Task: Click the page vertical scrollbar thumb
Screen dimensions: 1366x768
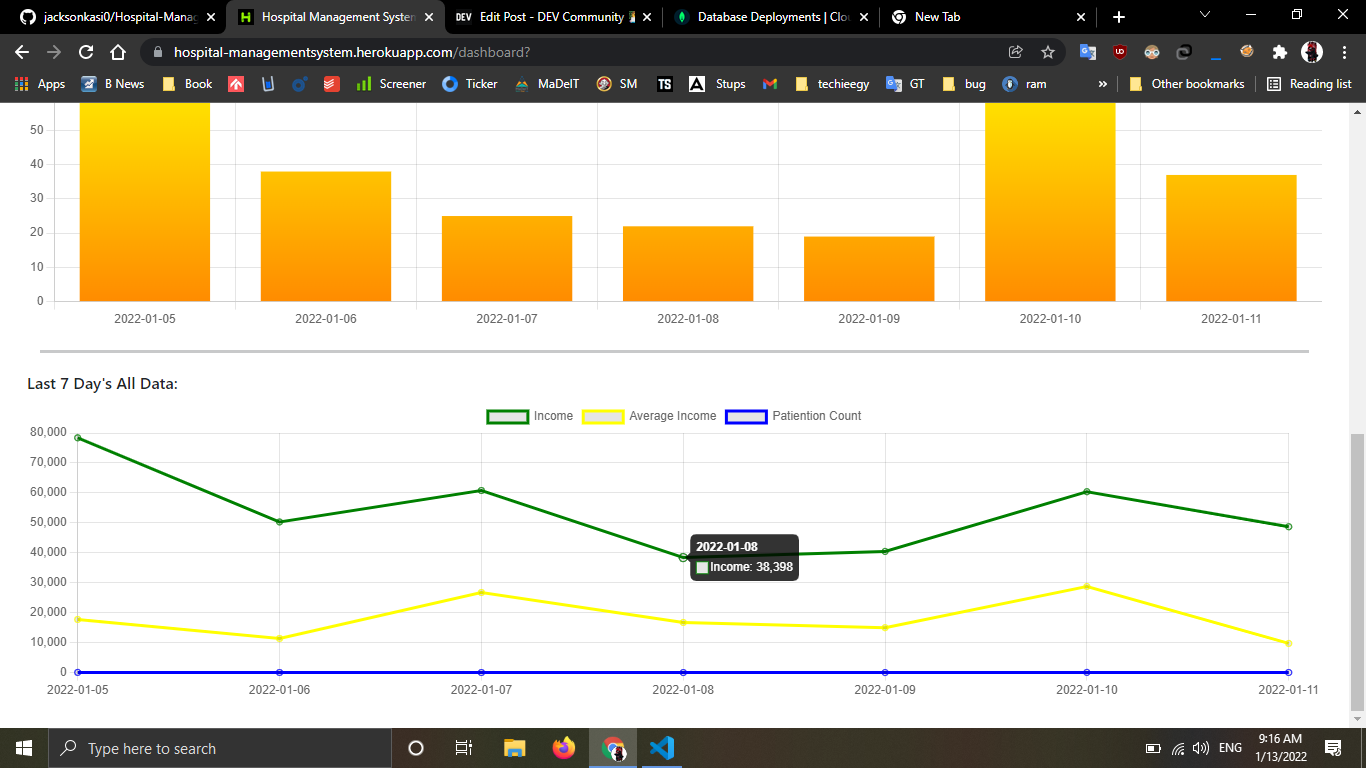Action: [x=1357, y=570]
